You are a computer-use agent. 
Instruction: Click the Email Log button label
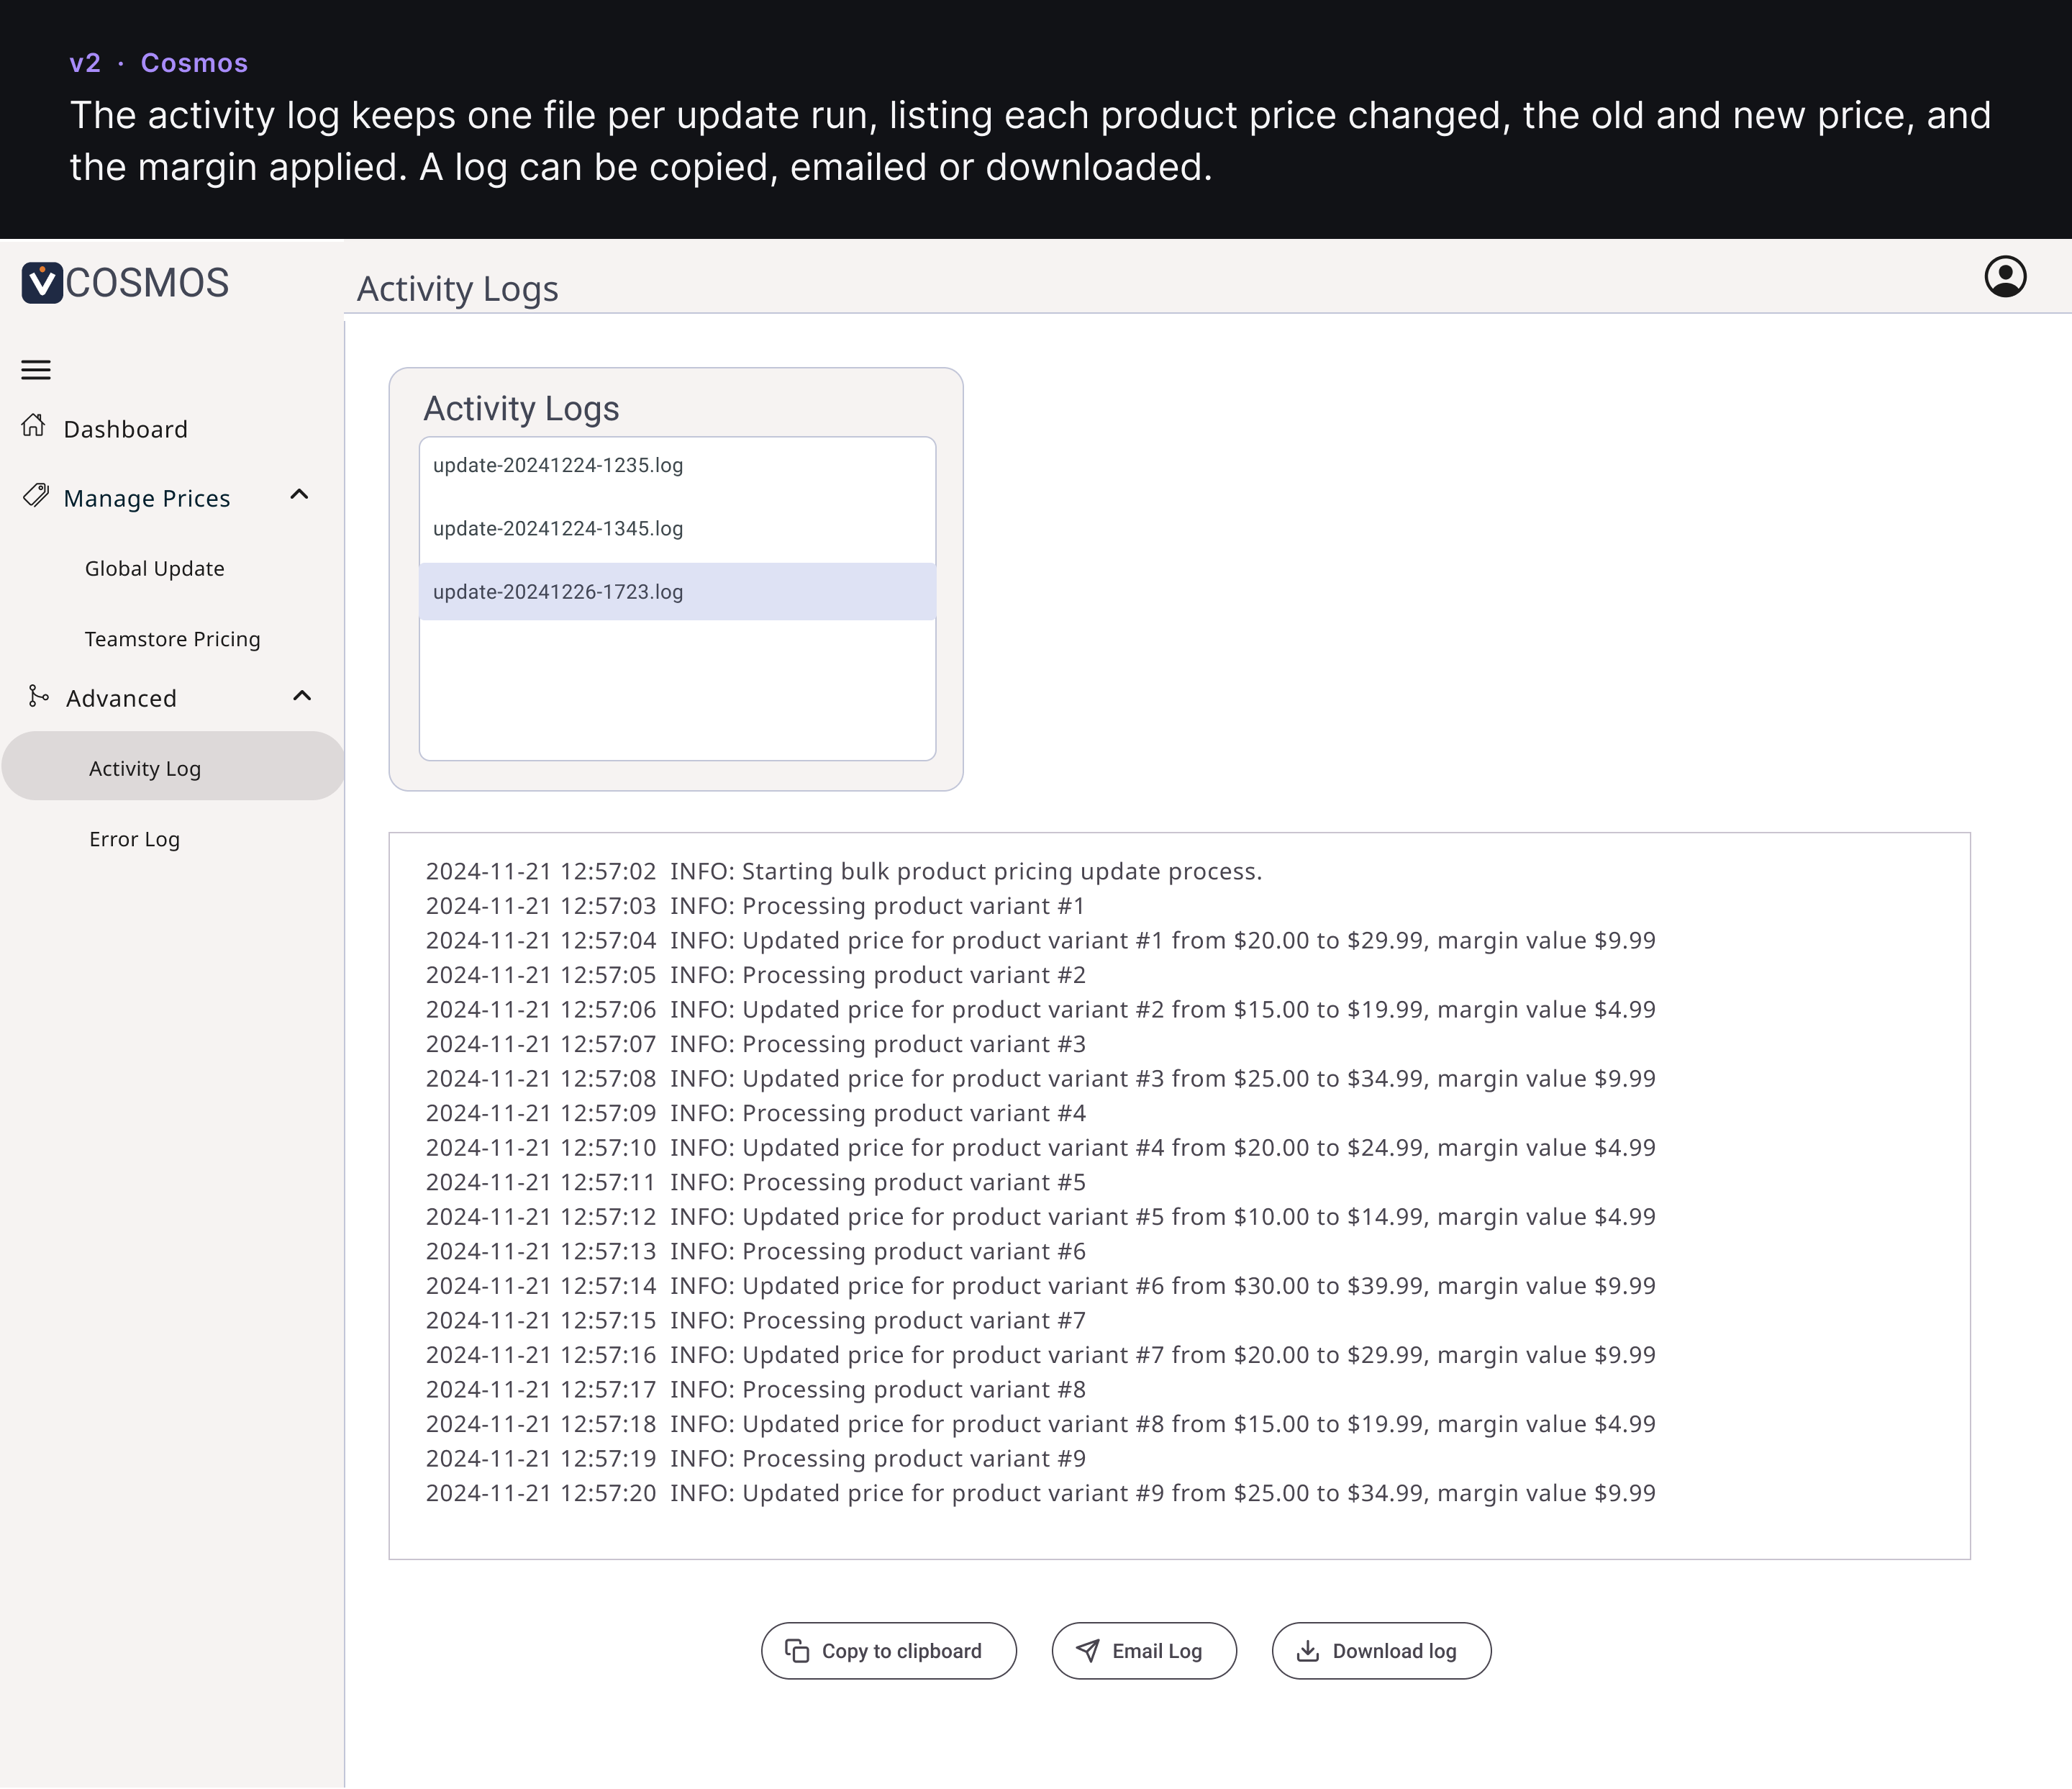[x=1157, y=1652]
